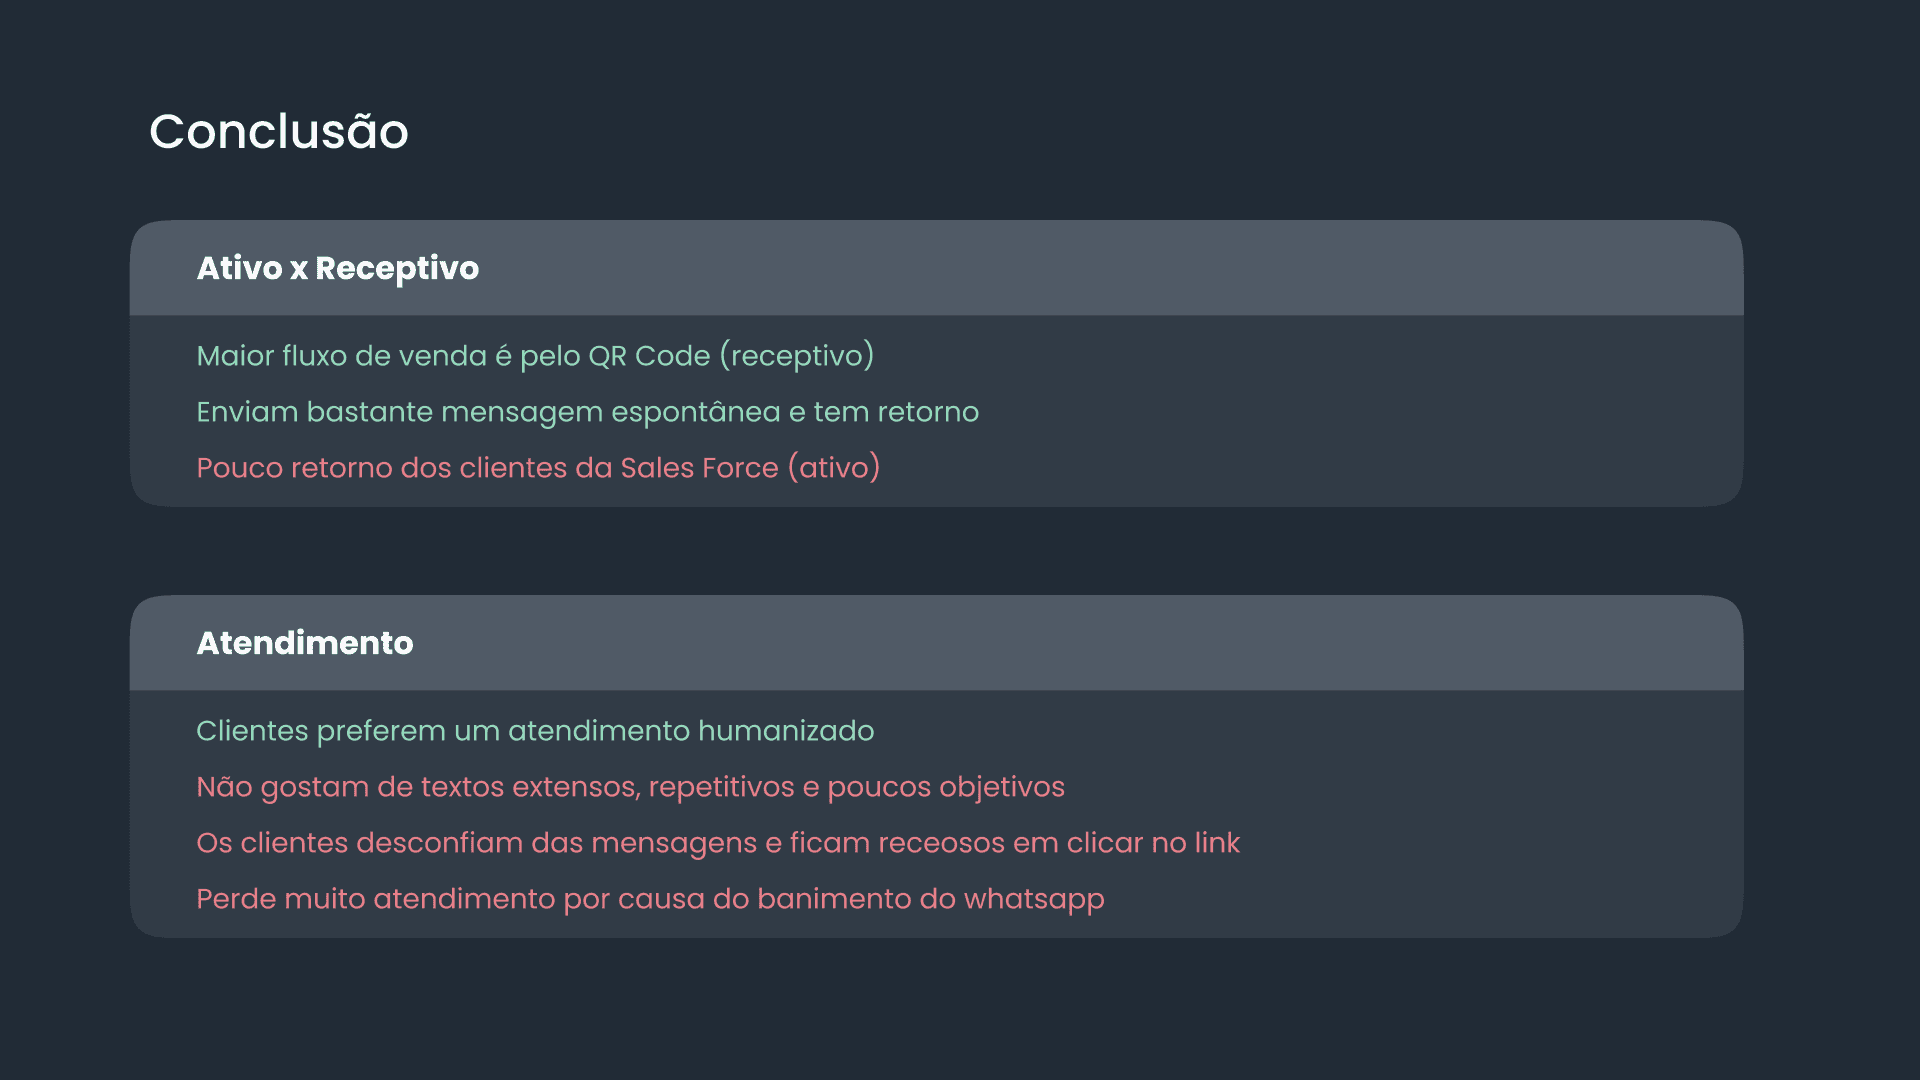Select the word (receptivo) in parentheses
This screenshot has width=1920, height=1080.
(x=797, y=356)
